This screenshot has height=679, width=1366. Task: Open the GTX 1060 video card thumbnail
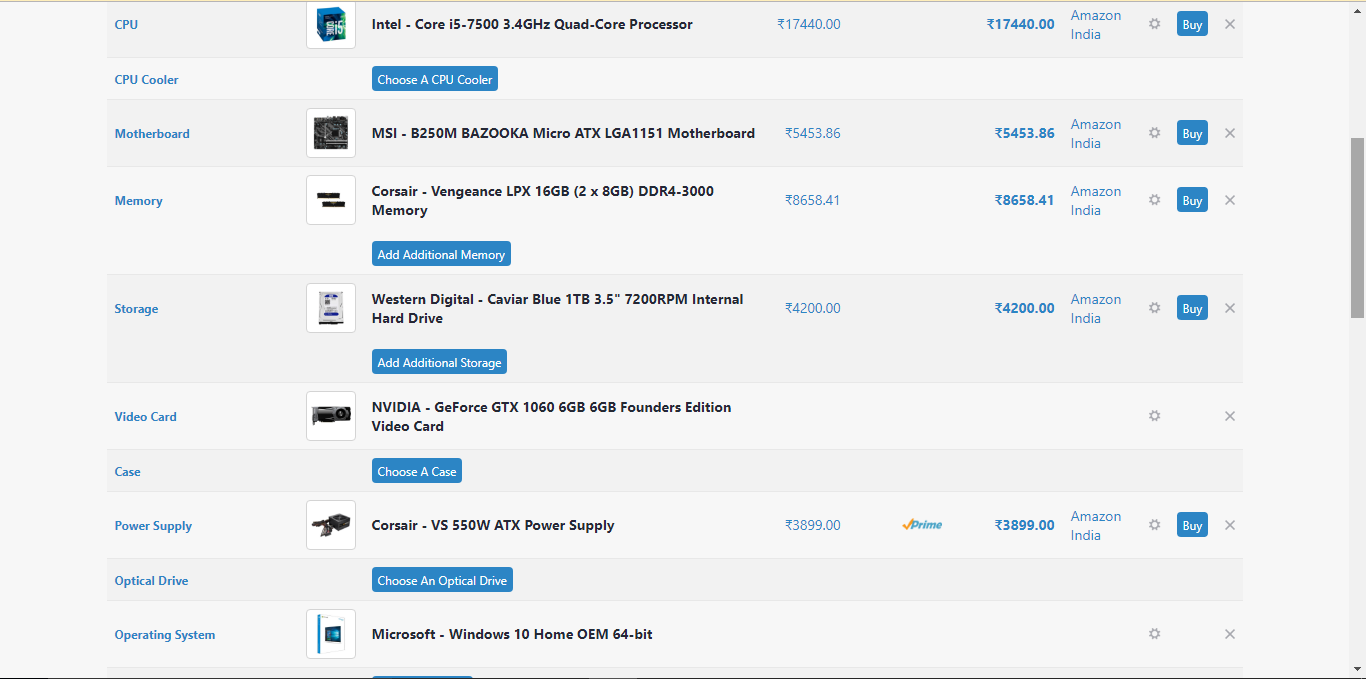331,416
